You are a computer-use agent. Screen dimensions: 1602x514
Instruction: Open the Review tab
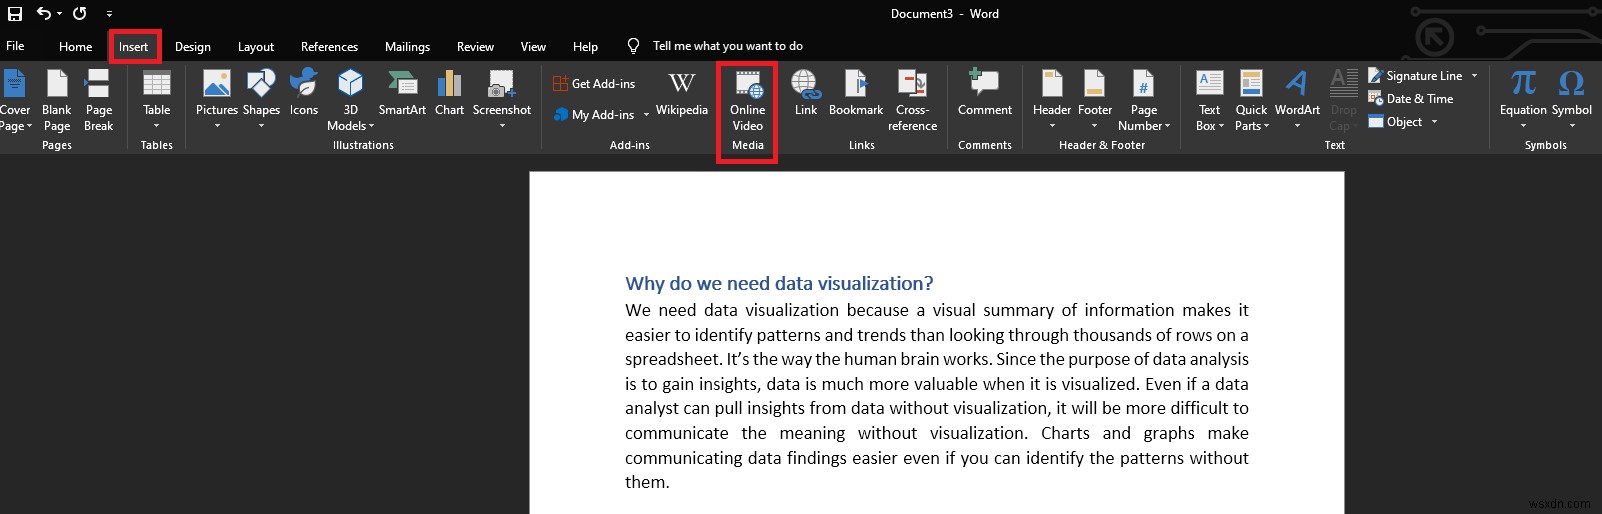point(475,46)
